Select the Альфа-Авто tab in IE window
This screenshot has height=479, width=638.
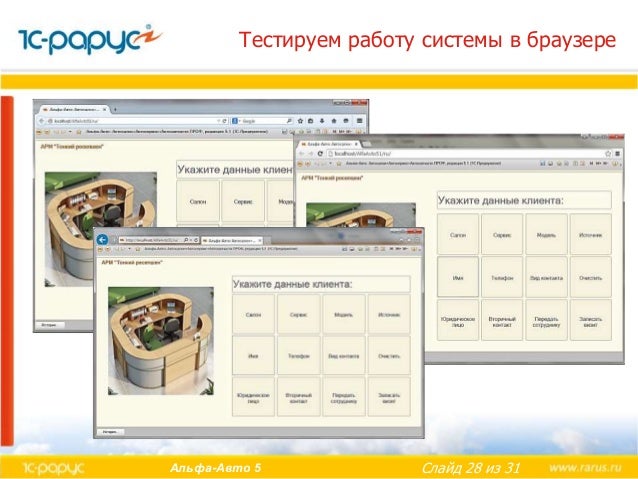230,241
